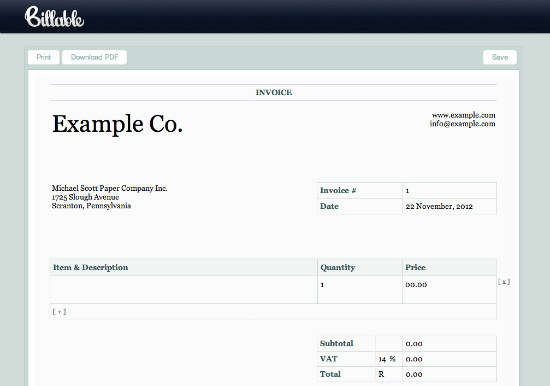This screenshot has width=550, height=386.
Task: Click the 1725 Slough Avenue line
Action: tap(85, 197)
